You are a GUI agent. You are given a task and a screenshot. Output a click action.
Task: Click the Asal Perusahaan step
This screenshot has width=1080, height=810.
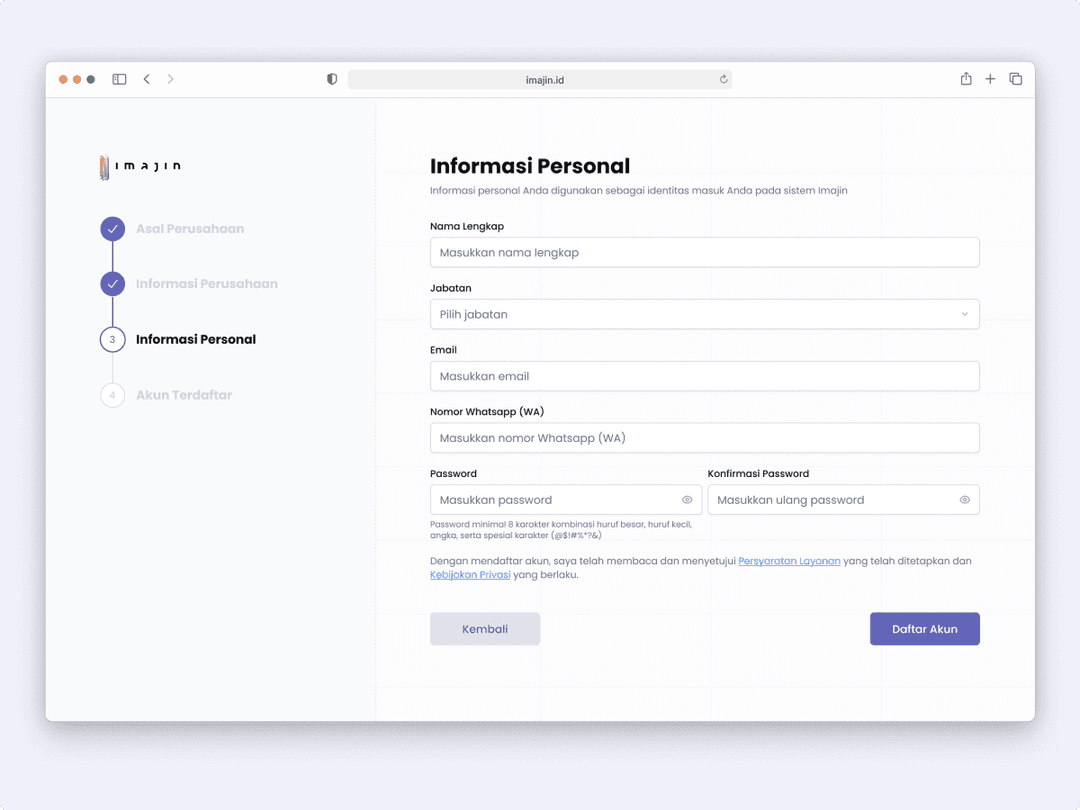[189, 229]
